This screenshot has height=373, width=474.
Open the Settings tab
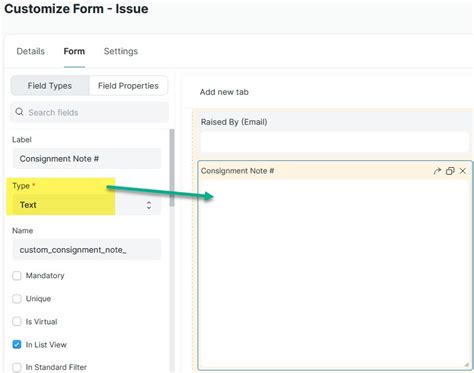coord(121,51)
